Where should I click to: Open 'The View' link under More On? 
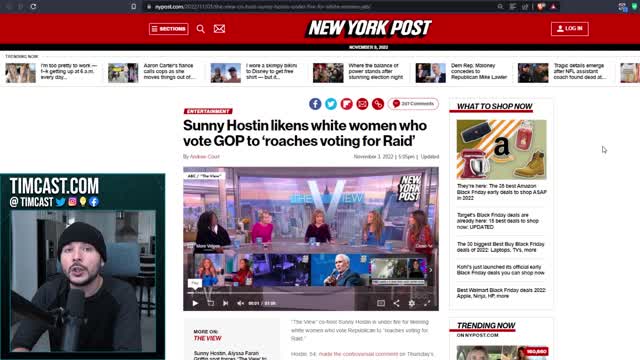click(x=207, y=338)
